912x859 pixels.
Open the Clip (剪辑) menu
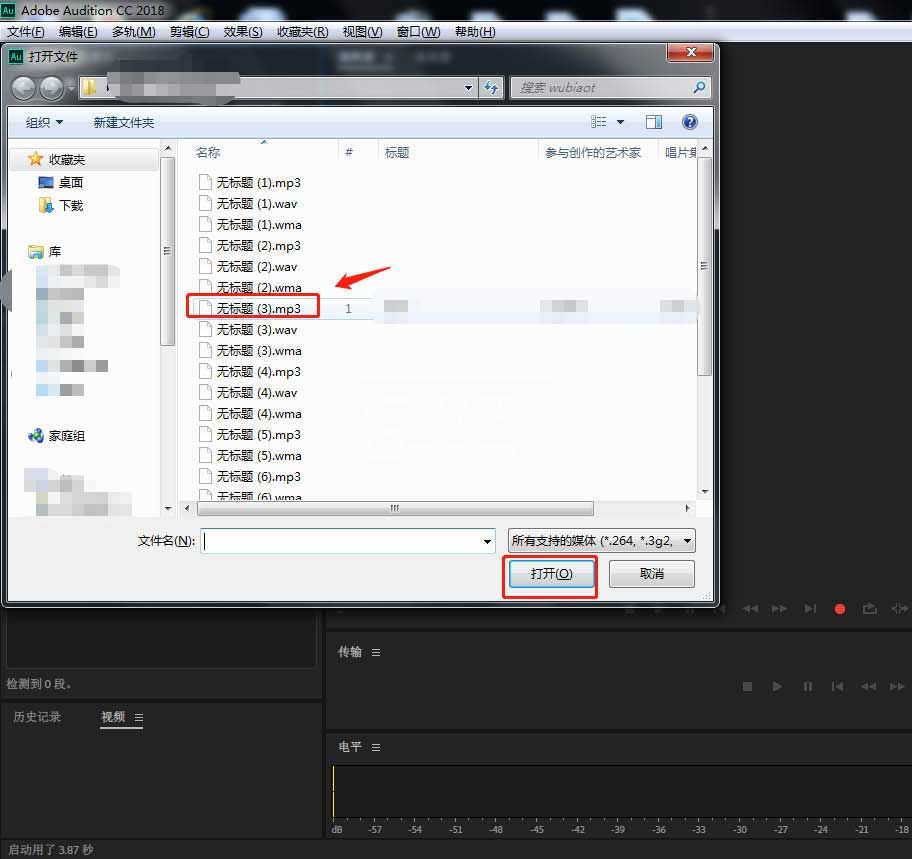pos(189,31)
